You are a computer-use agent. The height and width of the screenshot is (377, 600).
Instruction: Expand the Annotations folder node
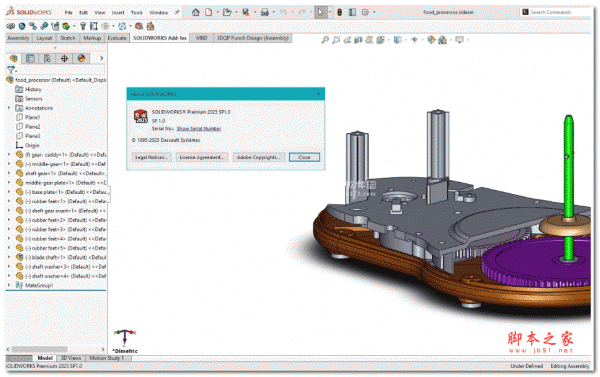click(9, 108)
